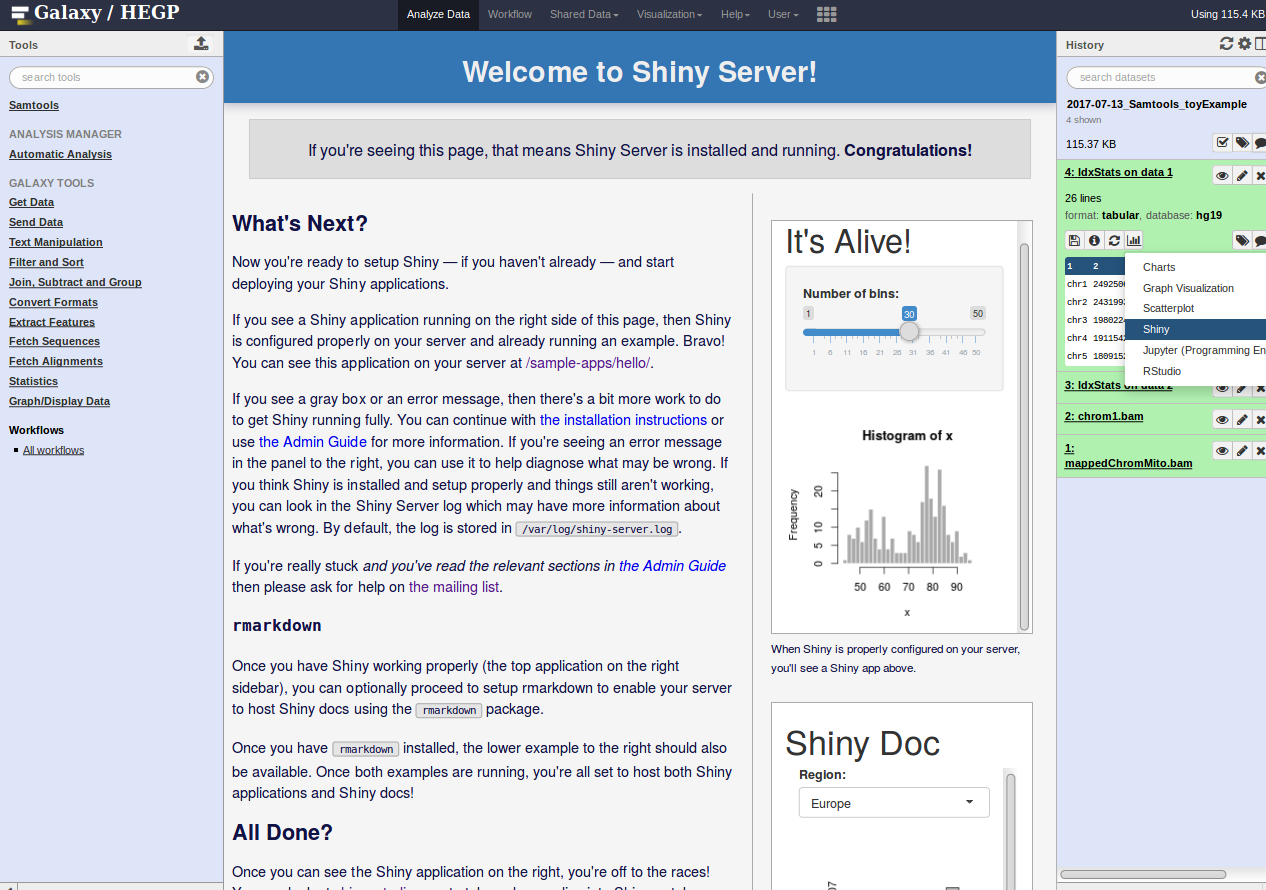Clear the search tools field

pyautogui.click(x=202, y=77)
